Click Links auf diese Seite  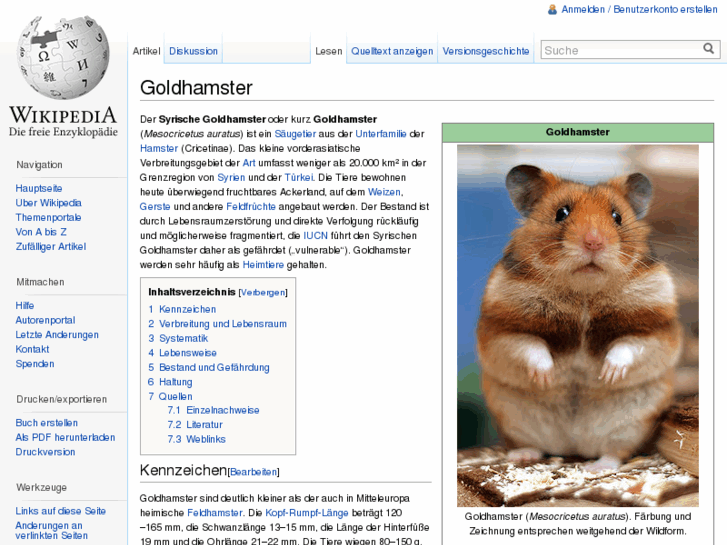click(x=60, y=511)
